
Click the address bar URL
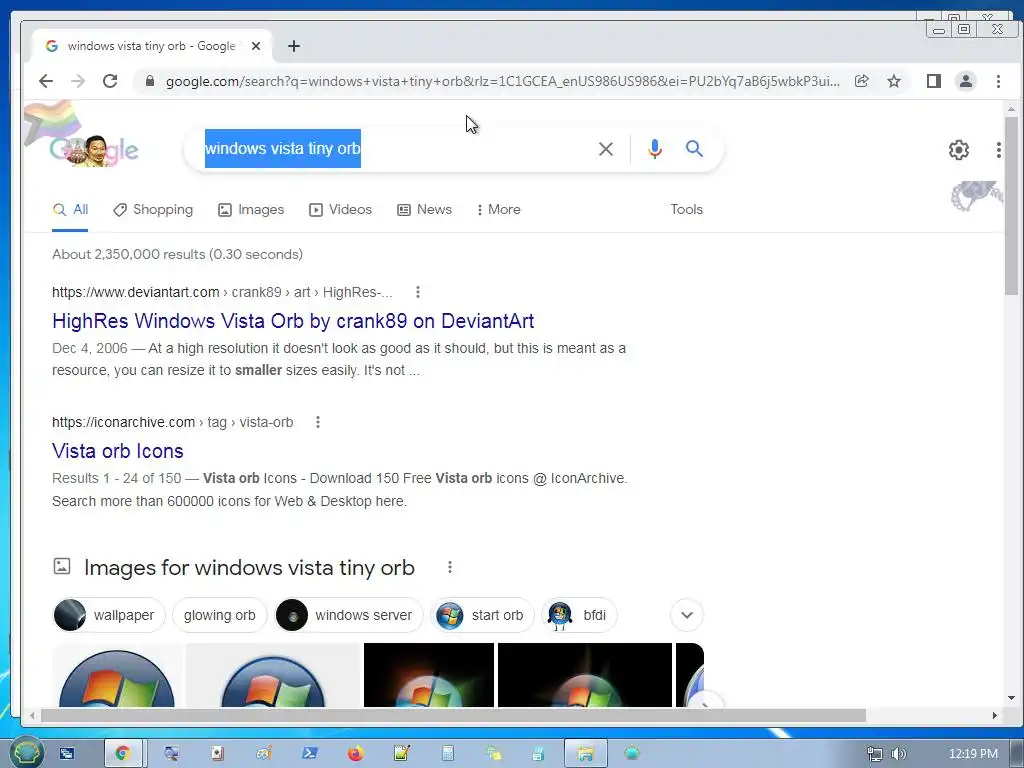503,81
